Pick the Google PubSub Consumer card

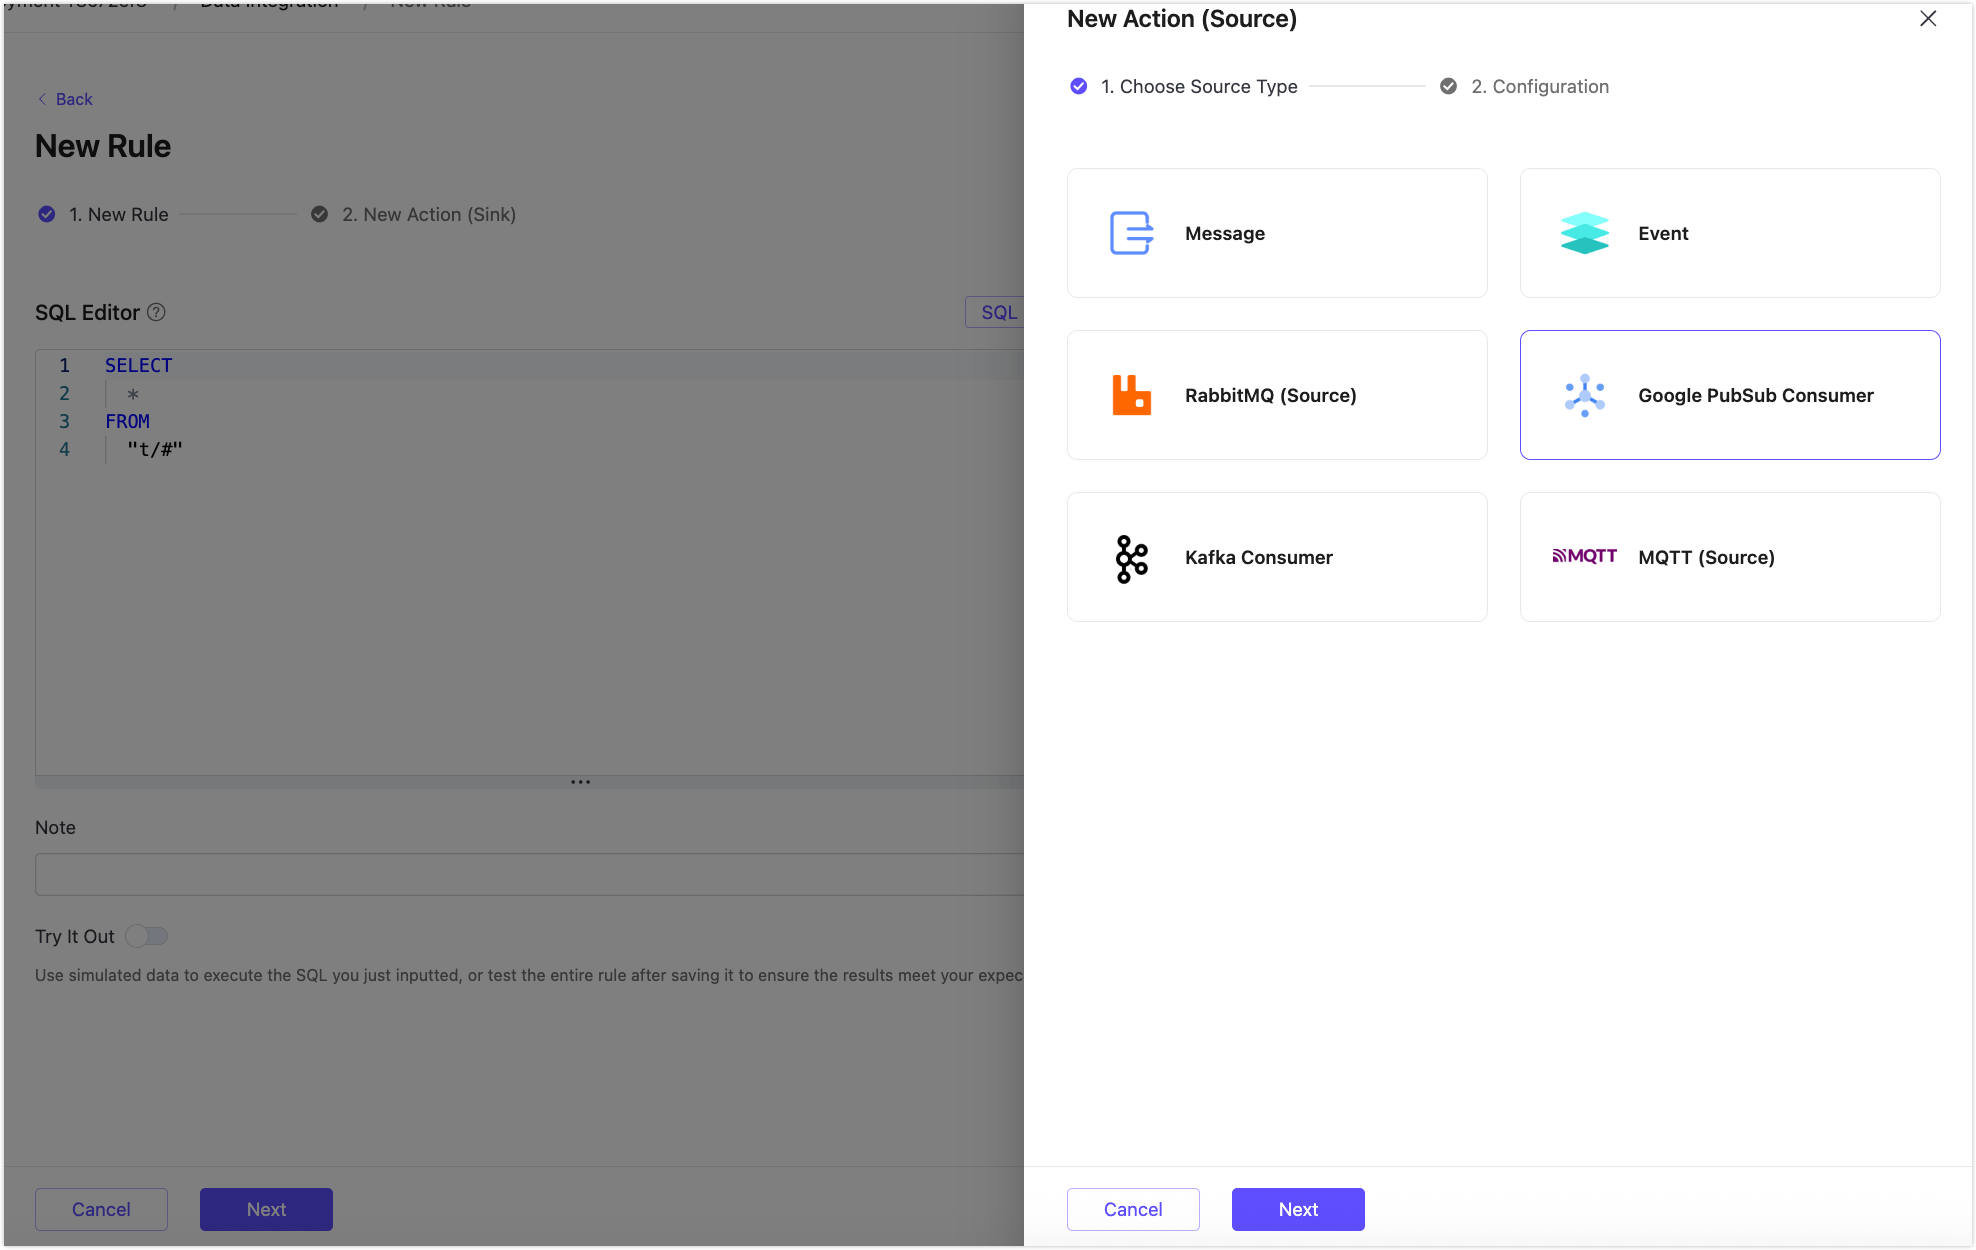coord(1730,395)
